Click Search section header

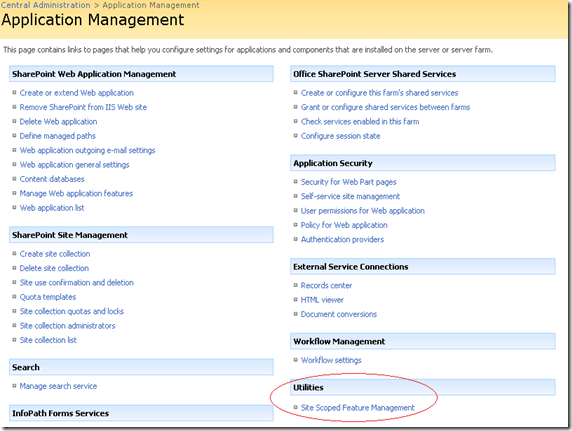(x=141, y=367)
